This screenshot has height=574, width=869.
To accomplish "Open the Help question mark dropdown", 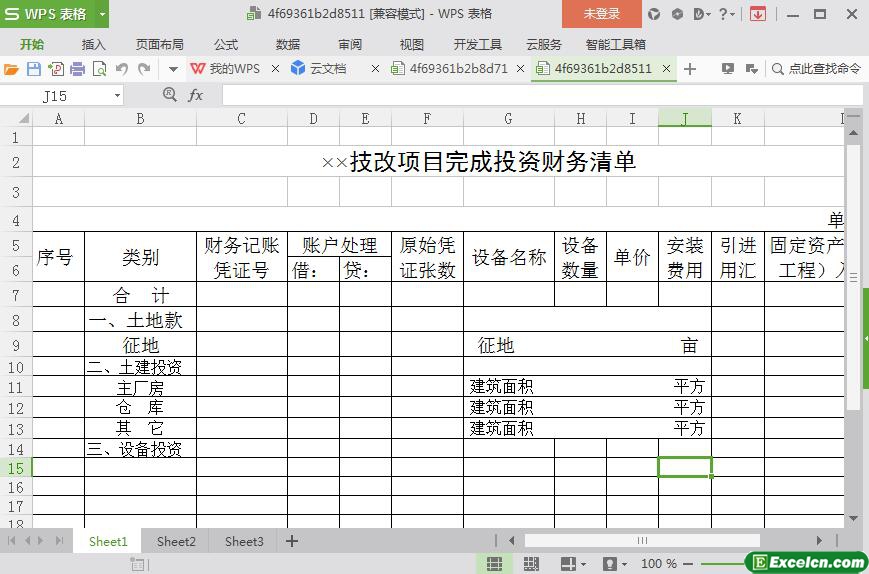I will 727,14.
